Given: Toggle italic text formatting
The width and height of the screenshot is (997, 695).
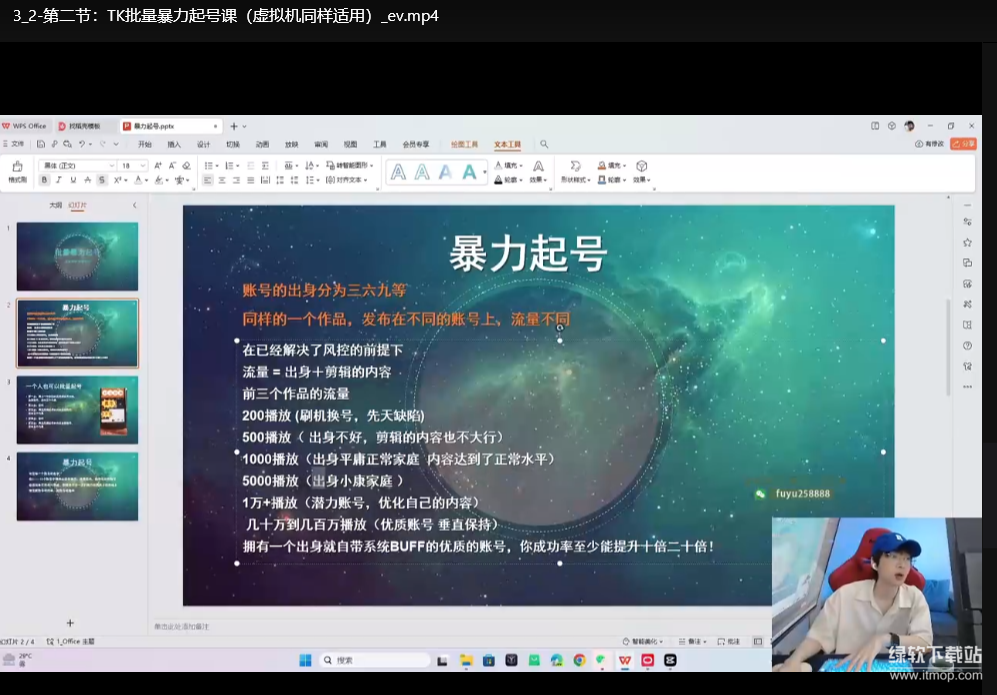Looking at the screenshot, I should tap(59, 180).
